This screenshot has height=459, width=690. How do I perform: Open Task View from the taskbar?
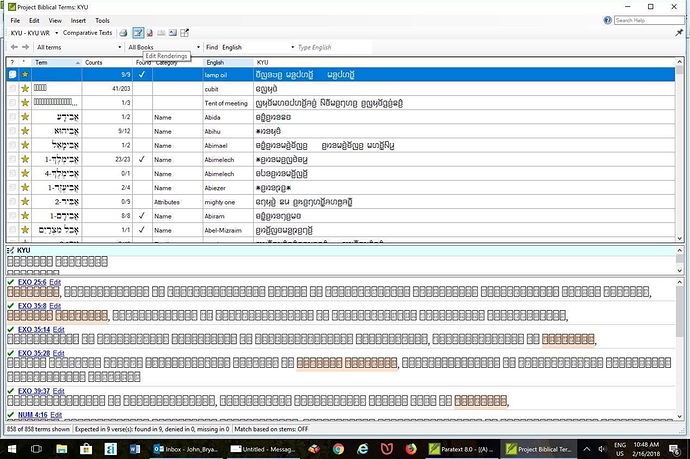(x=37, y=449)
